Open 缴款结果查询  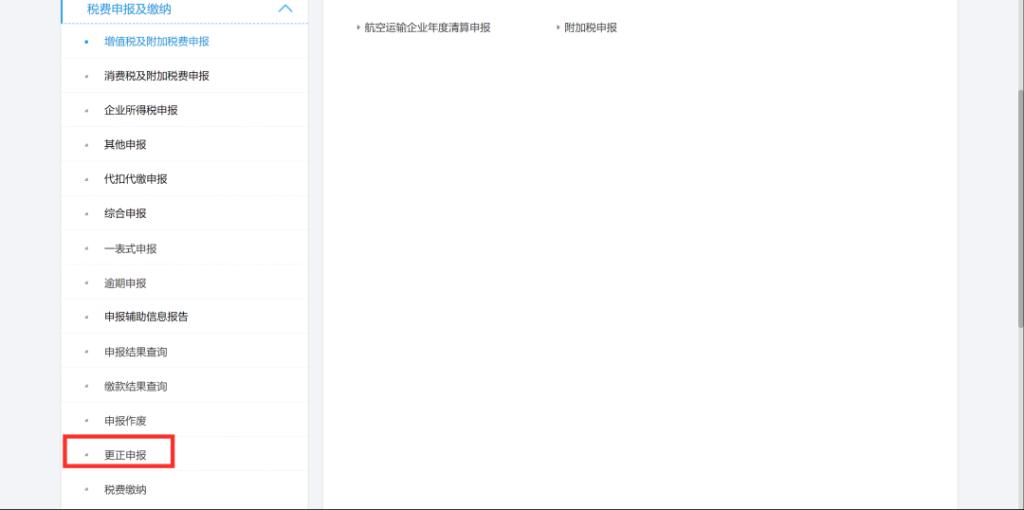click(136, 386)
